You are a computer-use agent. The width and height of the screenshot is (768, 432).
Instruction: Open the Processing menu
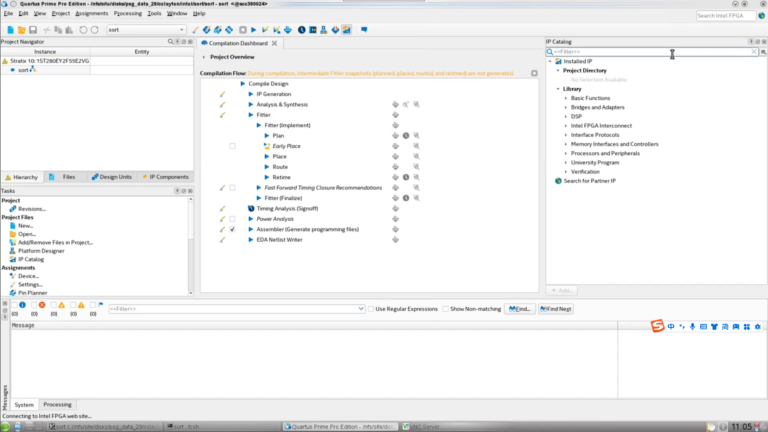coord(128,14)
